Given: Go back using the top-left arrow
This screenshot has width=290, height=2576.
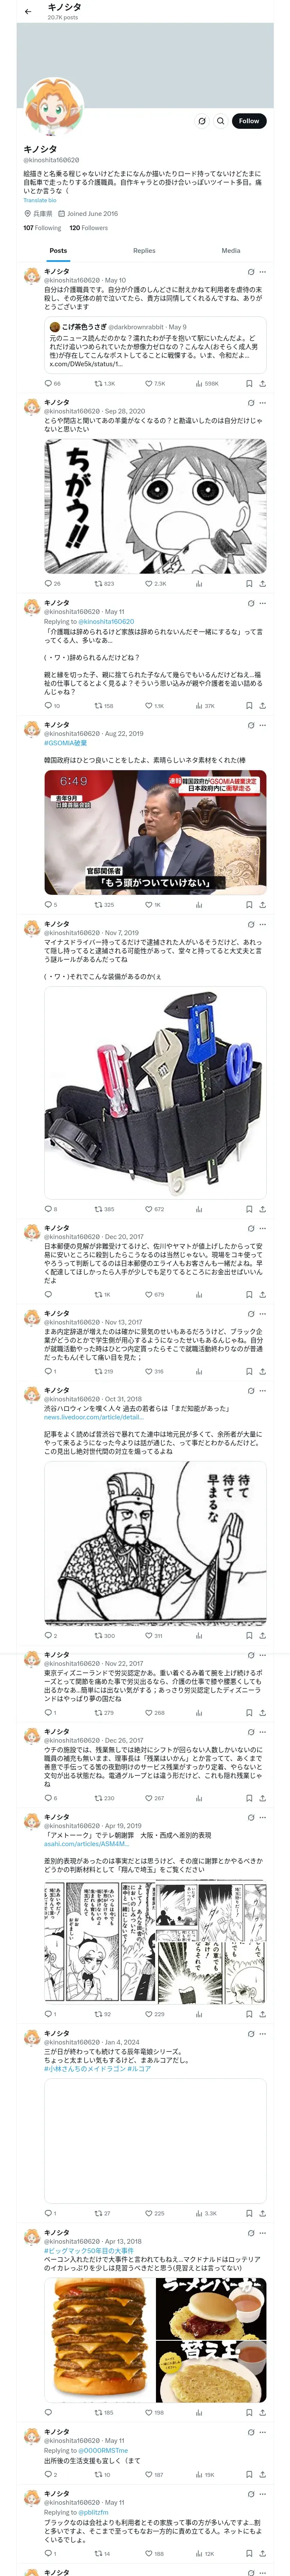Looking at the screenshot, I should [x=28, y=12].
